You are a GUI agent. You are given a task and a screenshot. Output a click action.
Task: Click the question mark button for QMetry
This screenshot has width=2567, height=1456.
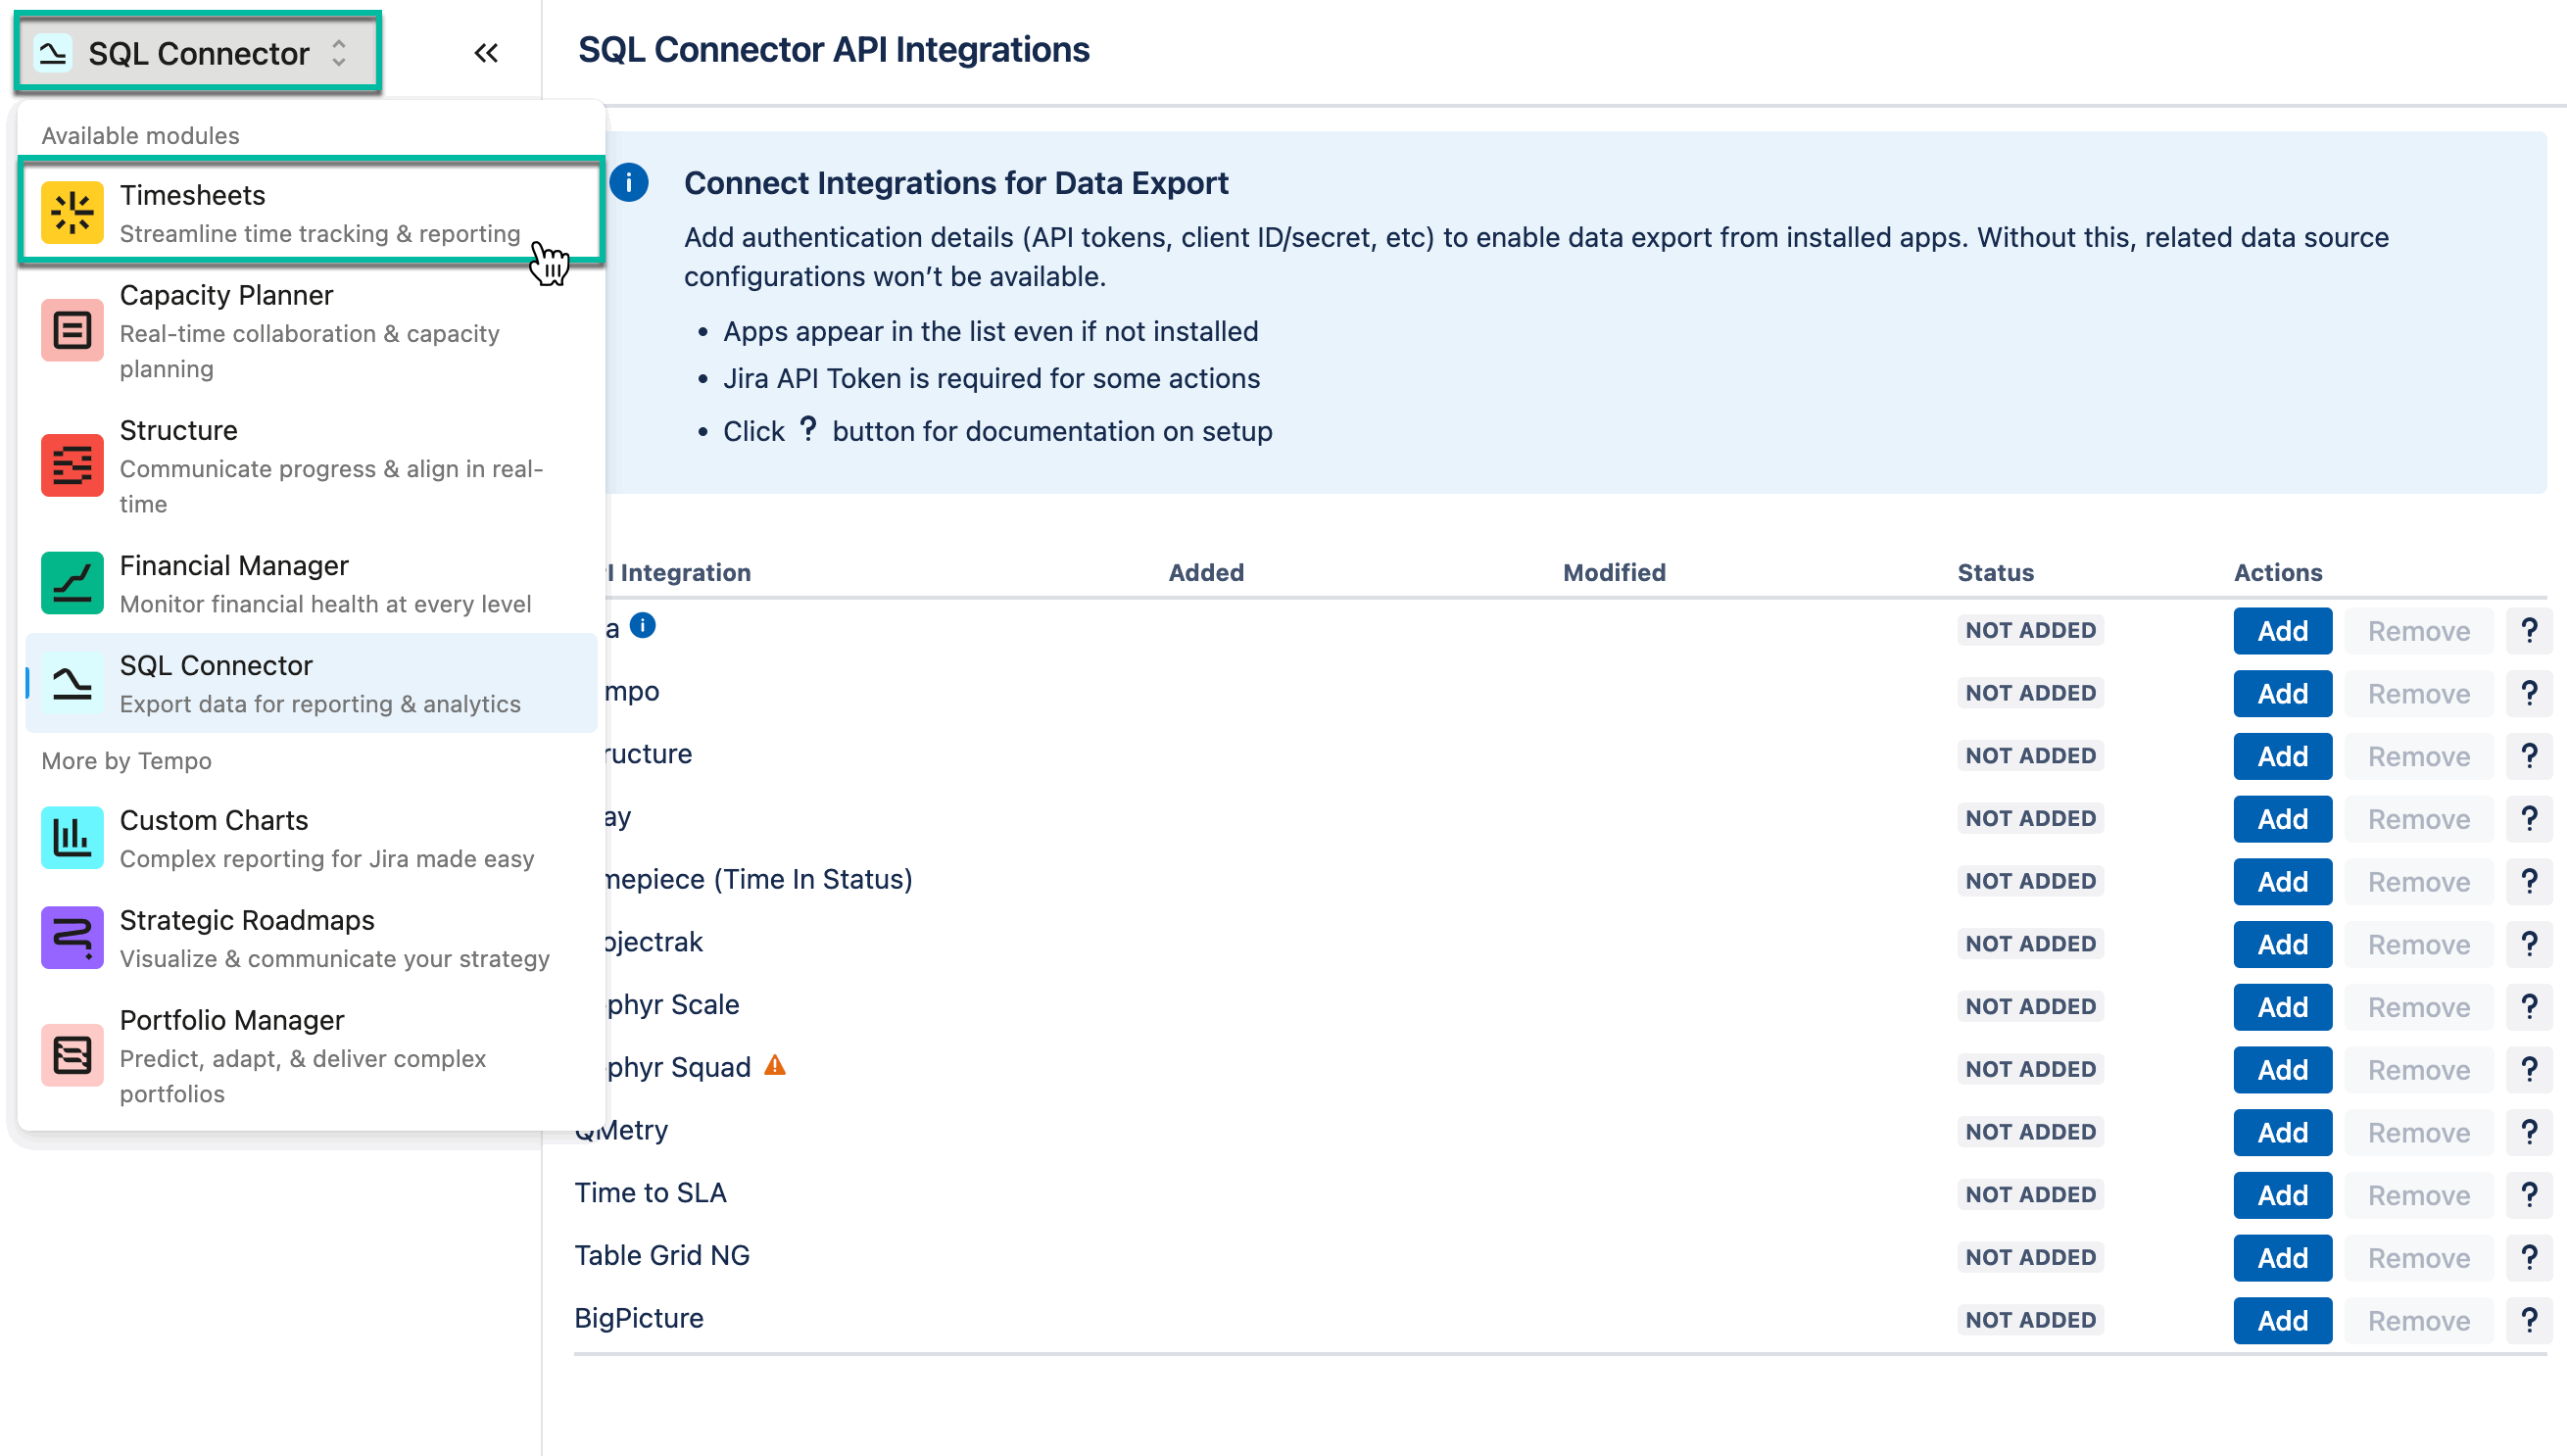(2530, 1131)
